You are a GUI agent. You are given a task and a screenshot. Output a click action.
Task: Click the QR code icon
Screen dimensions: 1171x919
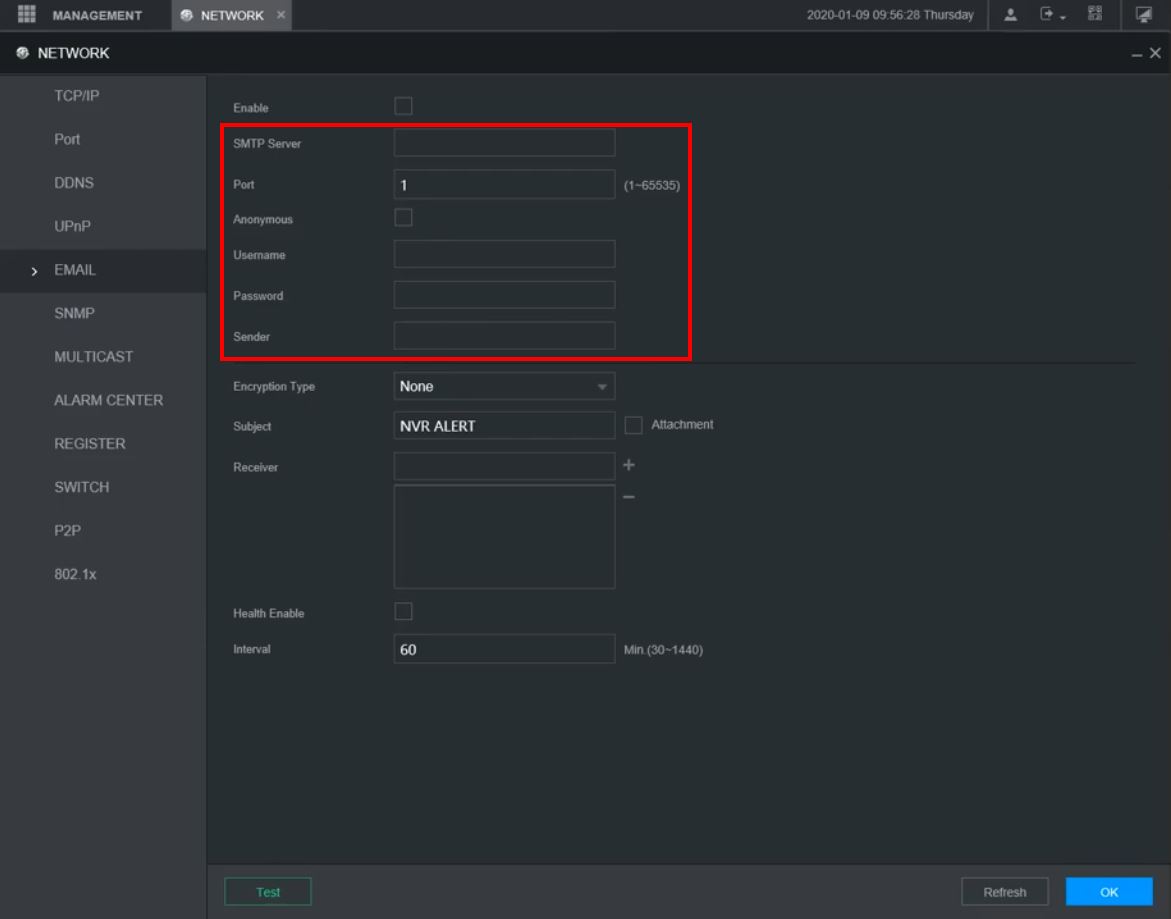pyautogui.click(x=1095, y=15)
